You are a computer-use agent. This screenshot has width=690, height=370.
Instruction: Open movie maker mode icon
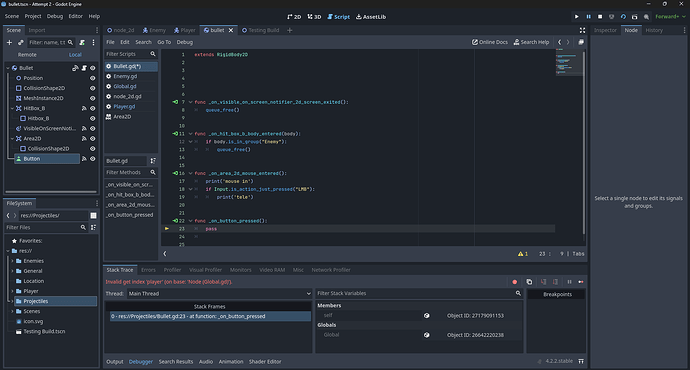646,17
